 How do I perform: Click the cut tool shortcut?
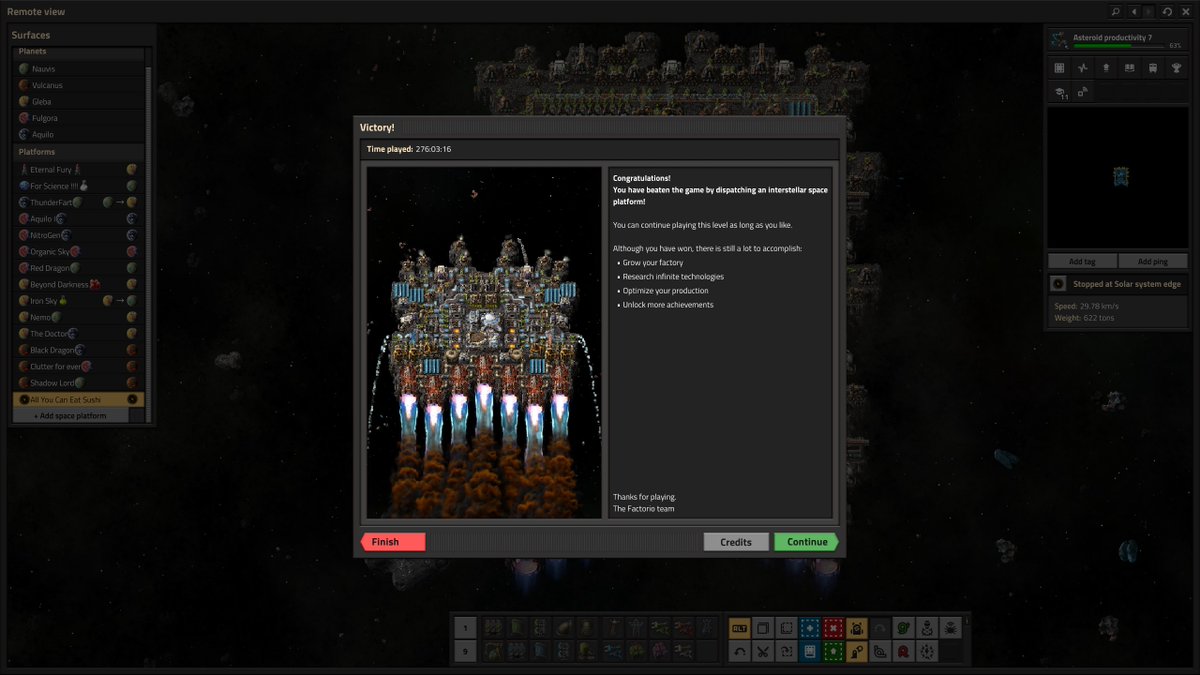[762, 651]
